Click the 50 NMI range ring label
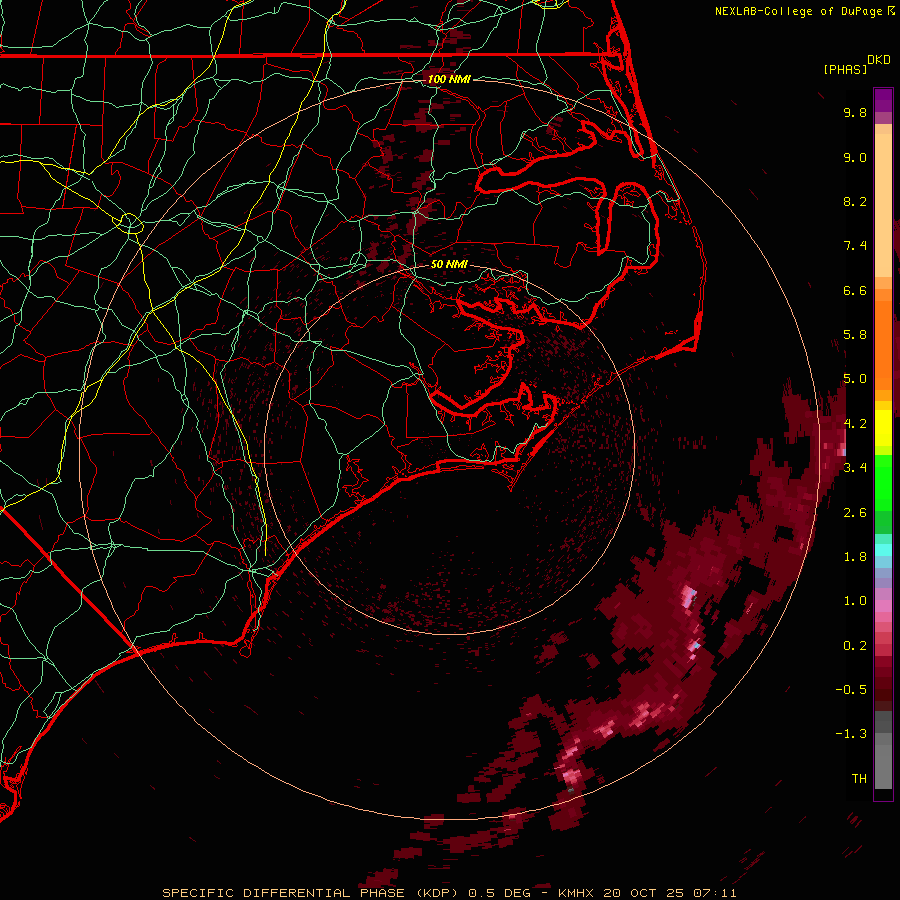 tap(449, 264)
